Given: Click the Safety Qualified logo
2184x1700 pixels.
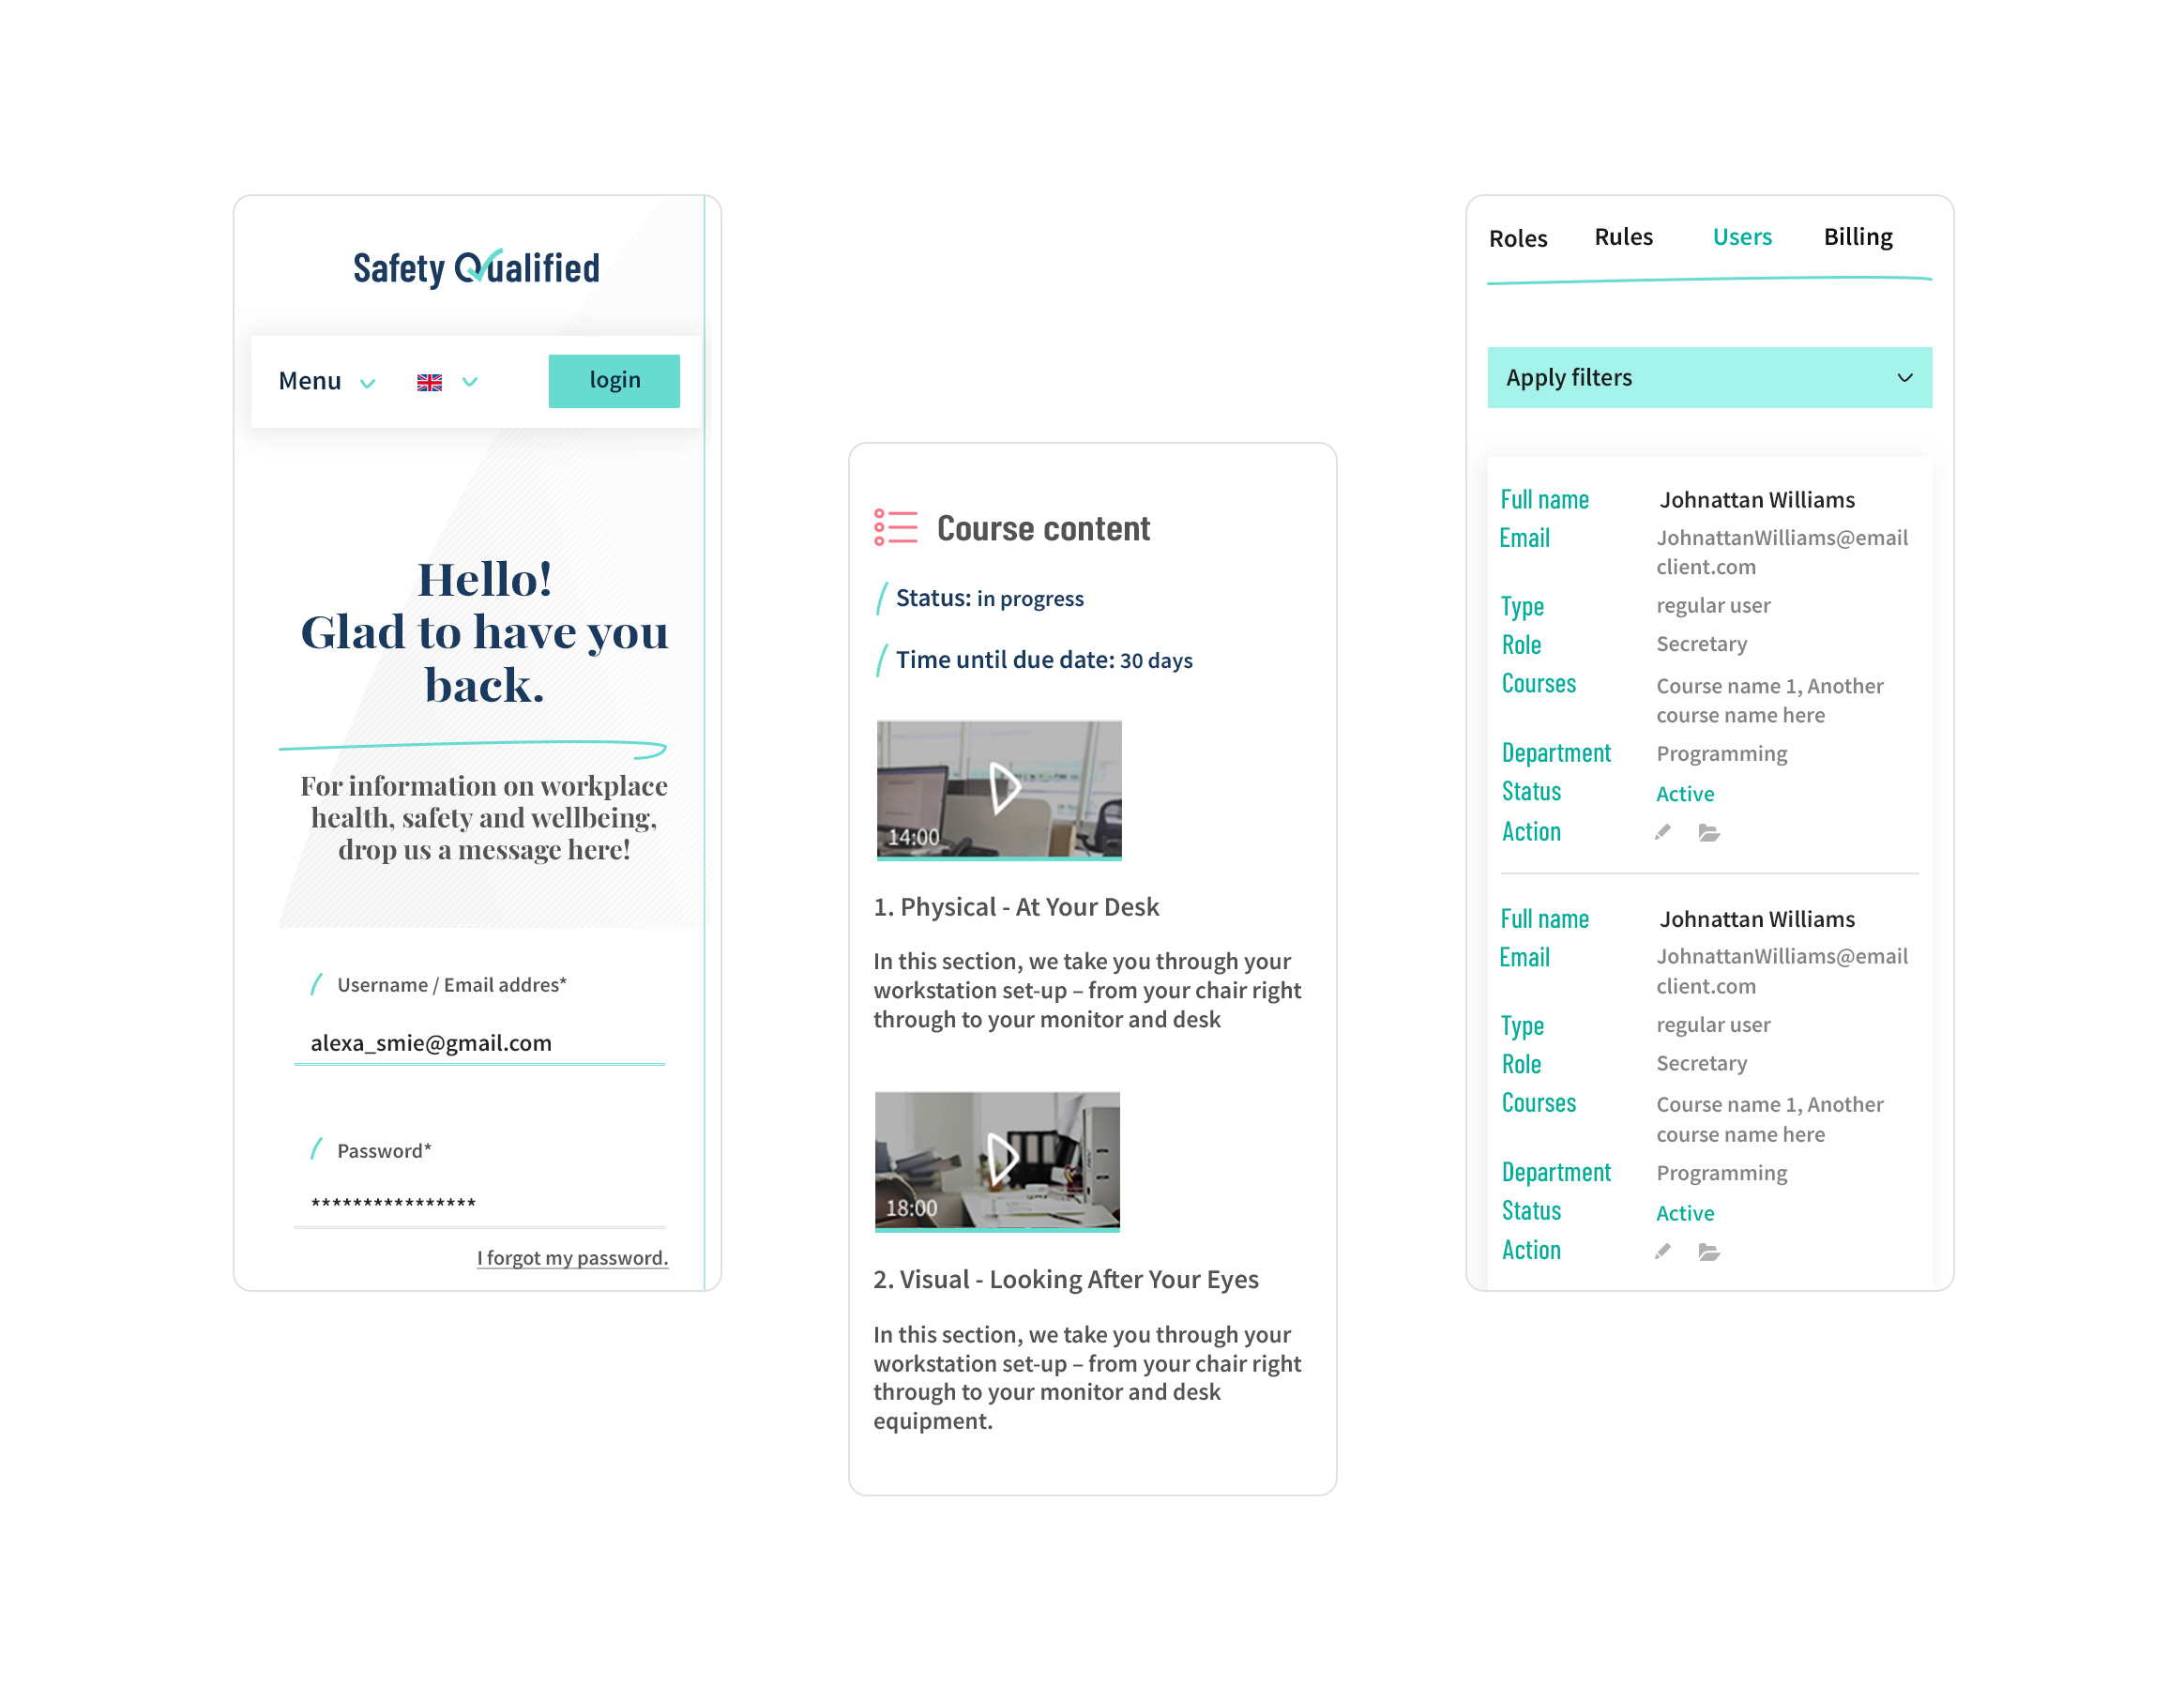Looking at the screenshot, I should (x=476, y=268).
